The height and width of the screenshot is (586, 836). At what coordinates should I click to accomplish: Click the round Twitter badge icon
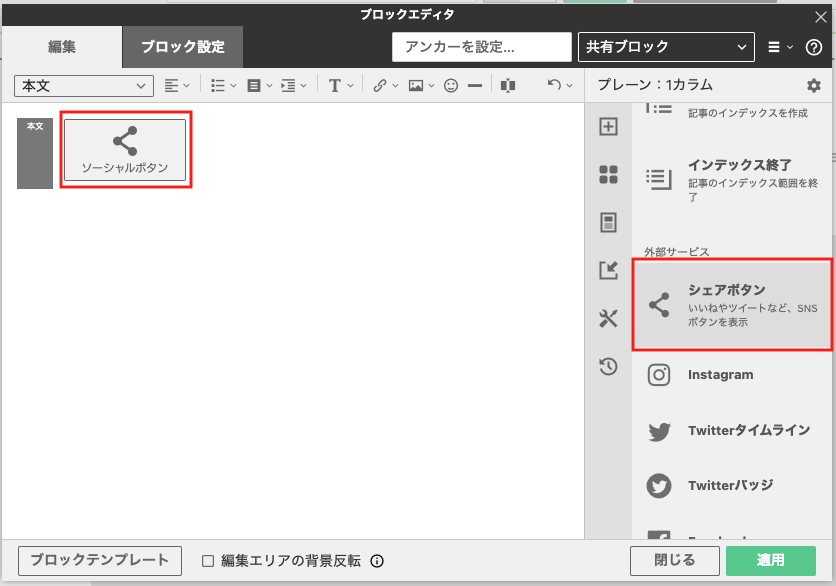pos(659,486)
